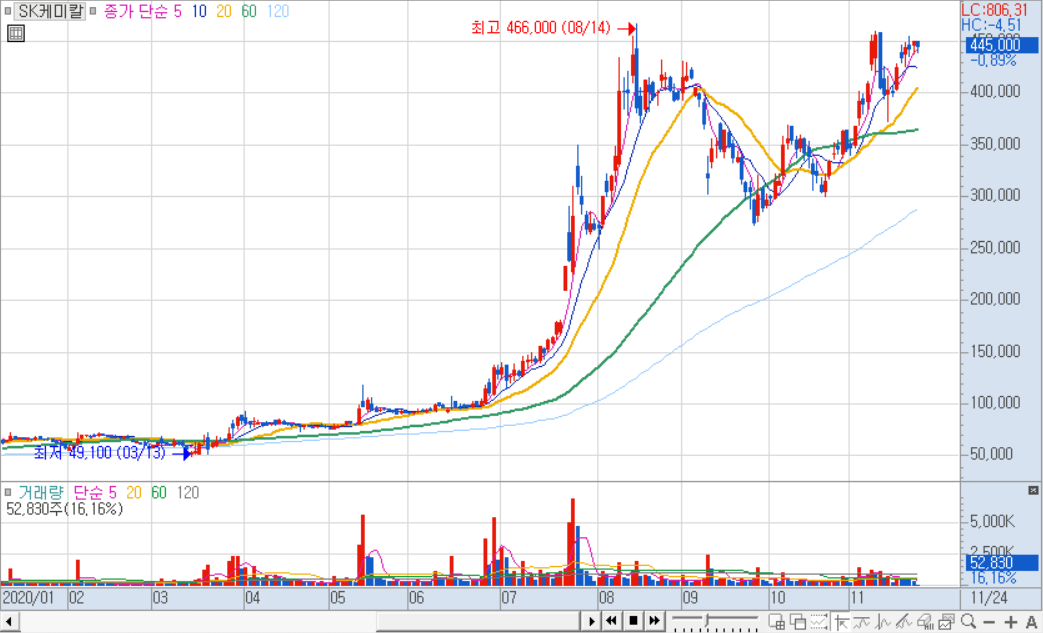
Task: Click the SK케미칼 stock name button
Action: tap(50, 11)
